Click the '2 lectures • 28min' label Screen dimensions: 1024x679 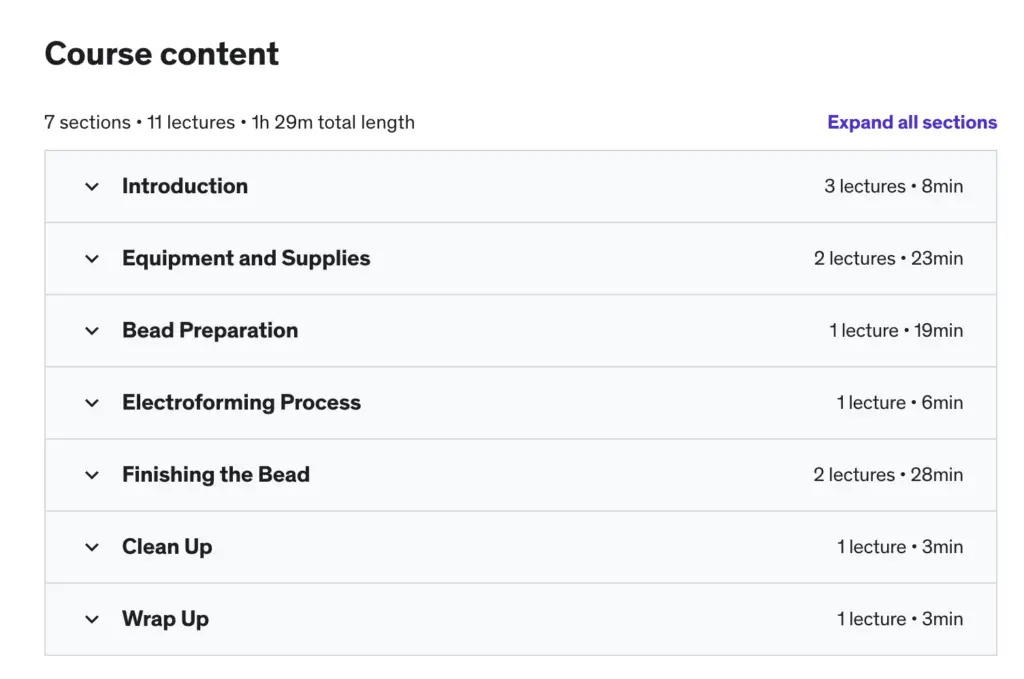coord(888,474)
